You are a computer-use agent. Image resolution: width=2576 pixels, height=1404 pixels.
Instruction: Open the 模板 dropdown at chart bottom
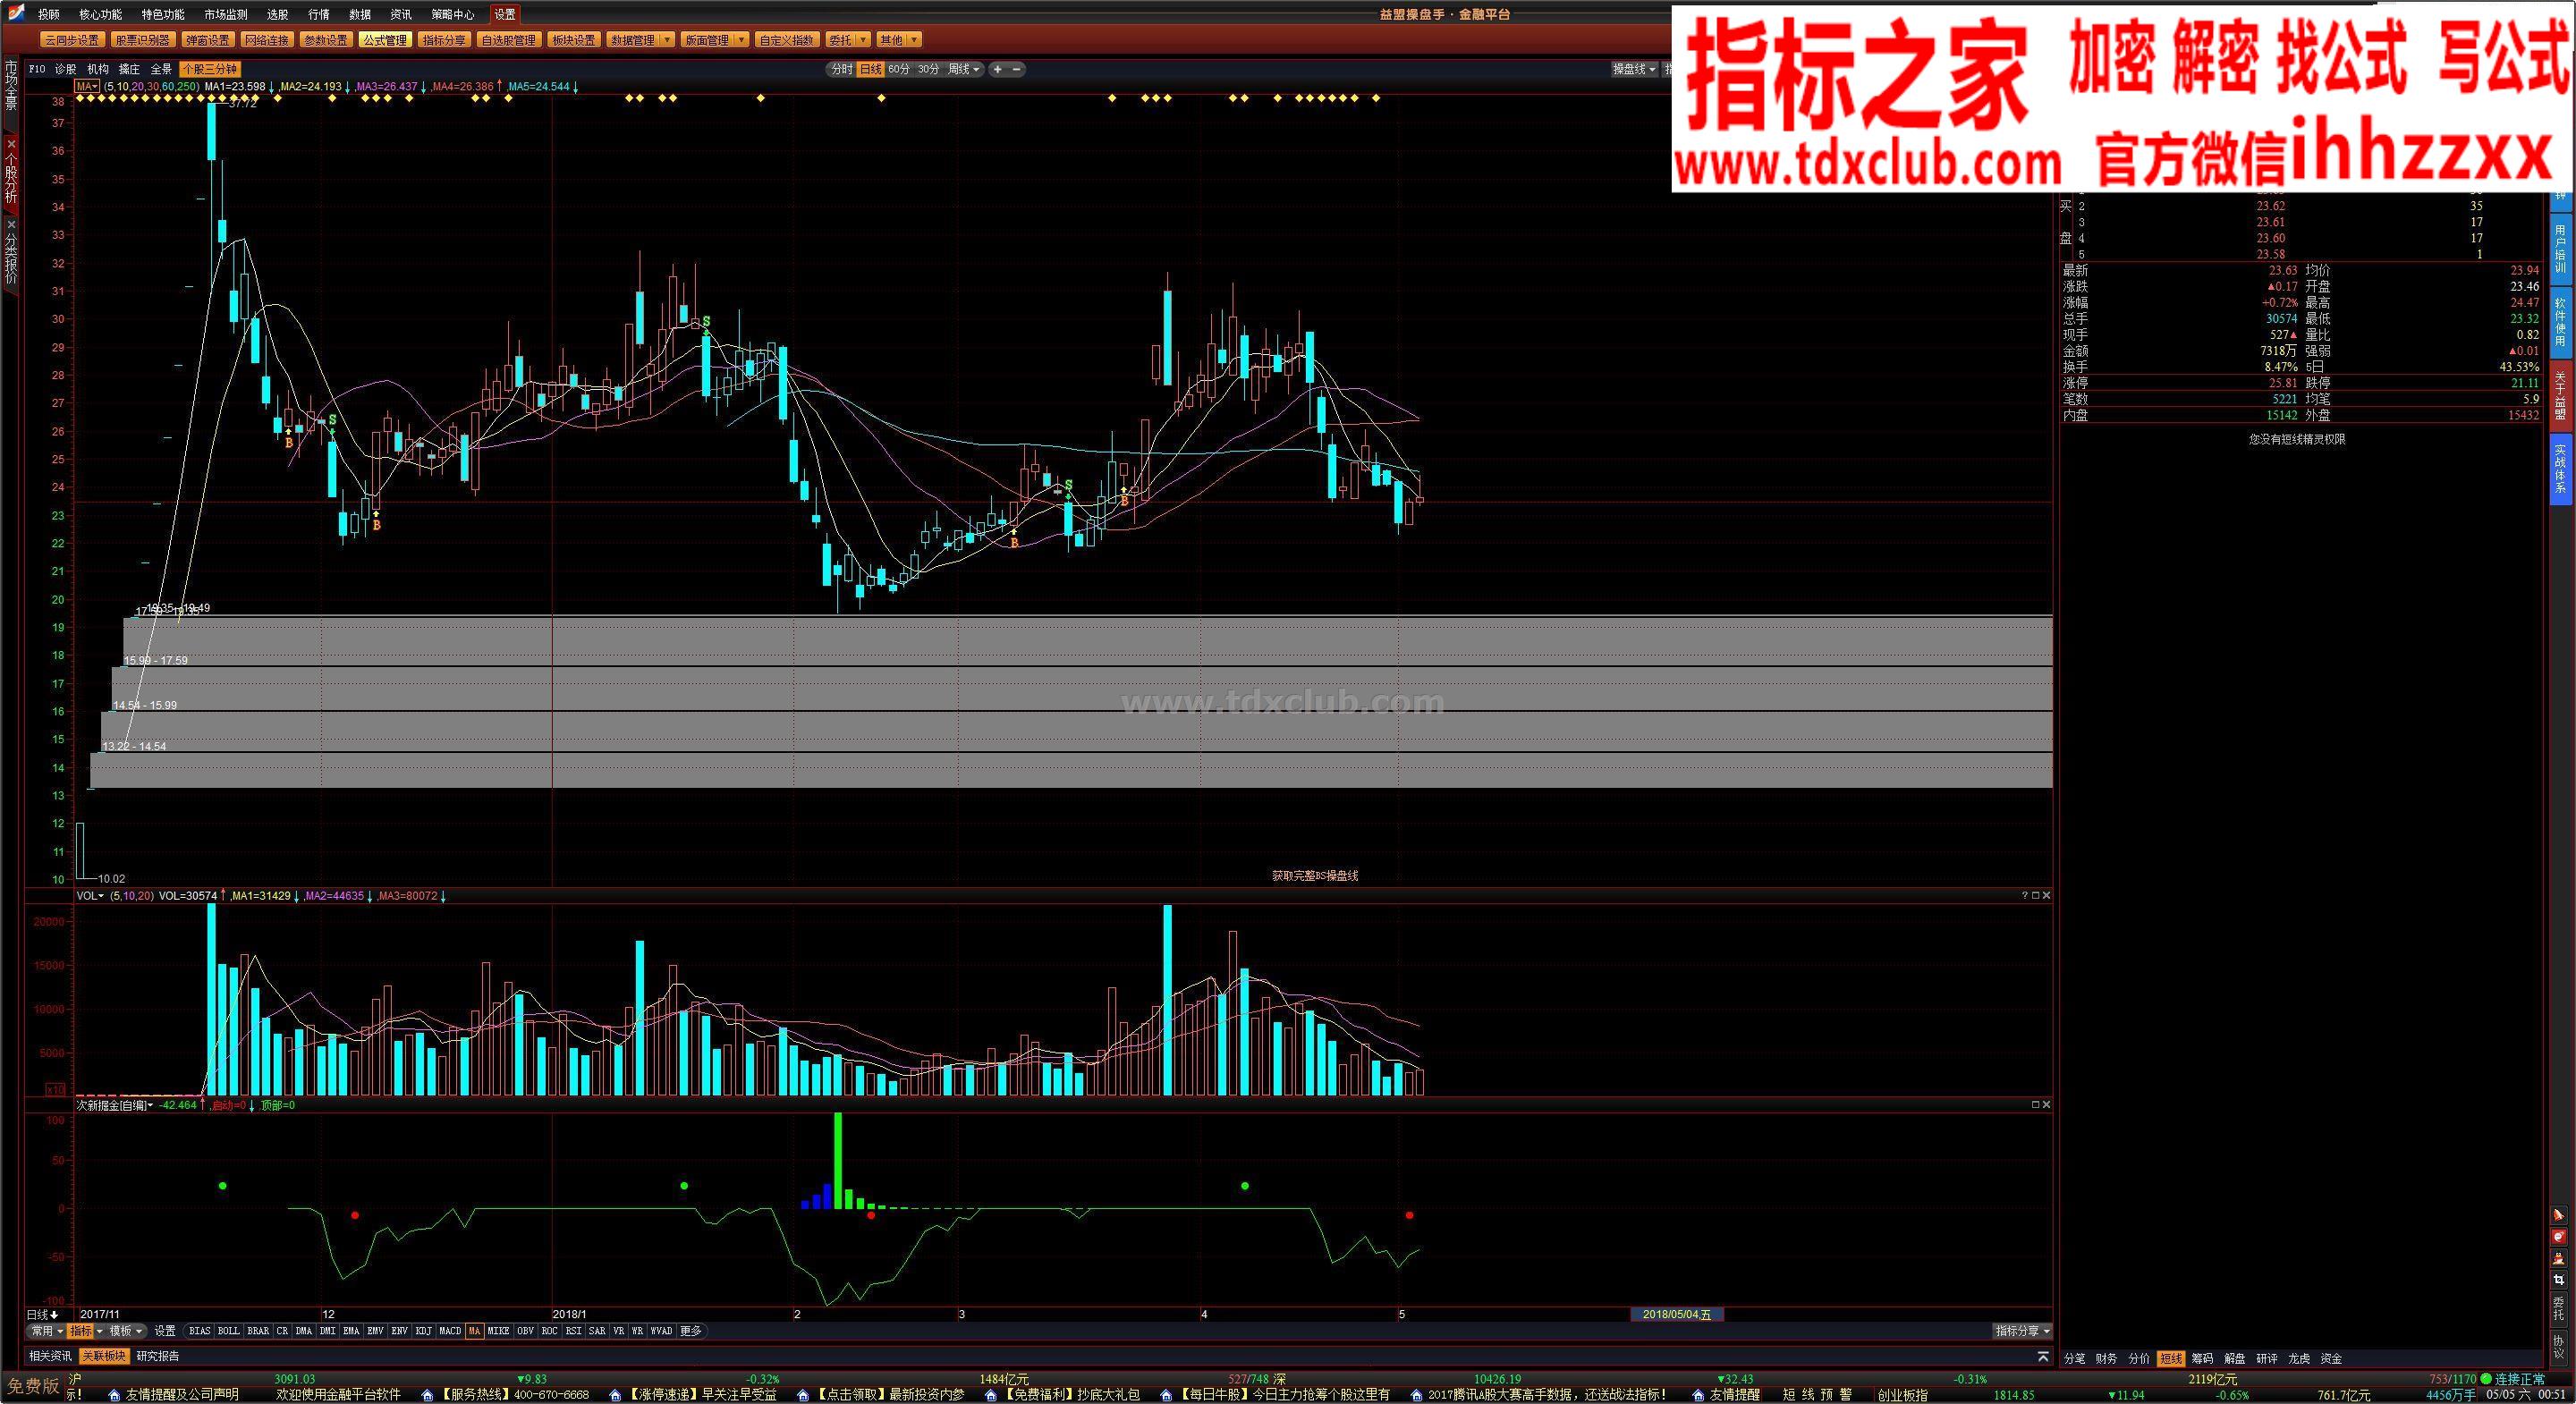[x=126, y=1331]
